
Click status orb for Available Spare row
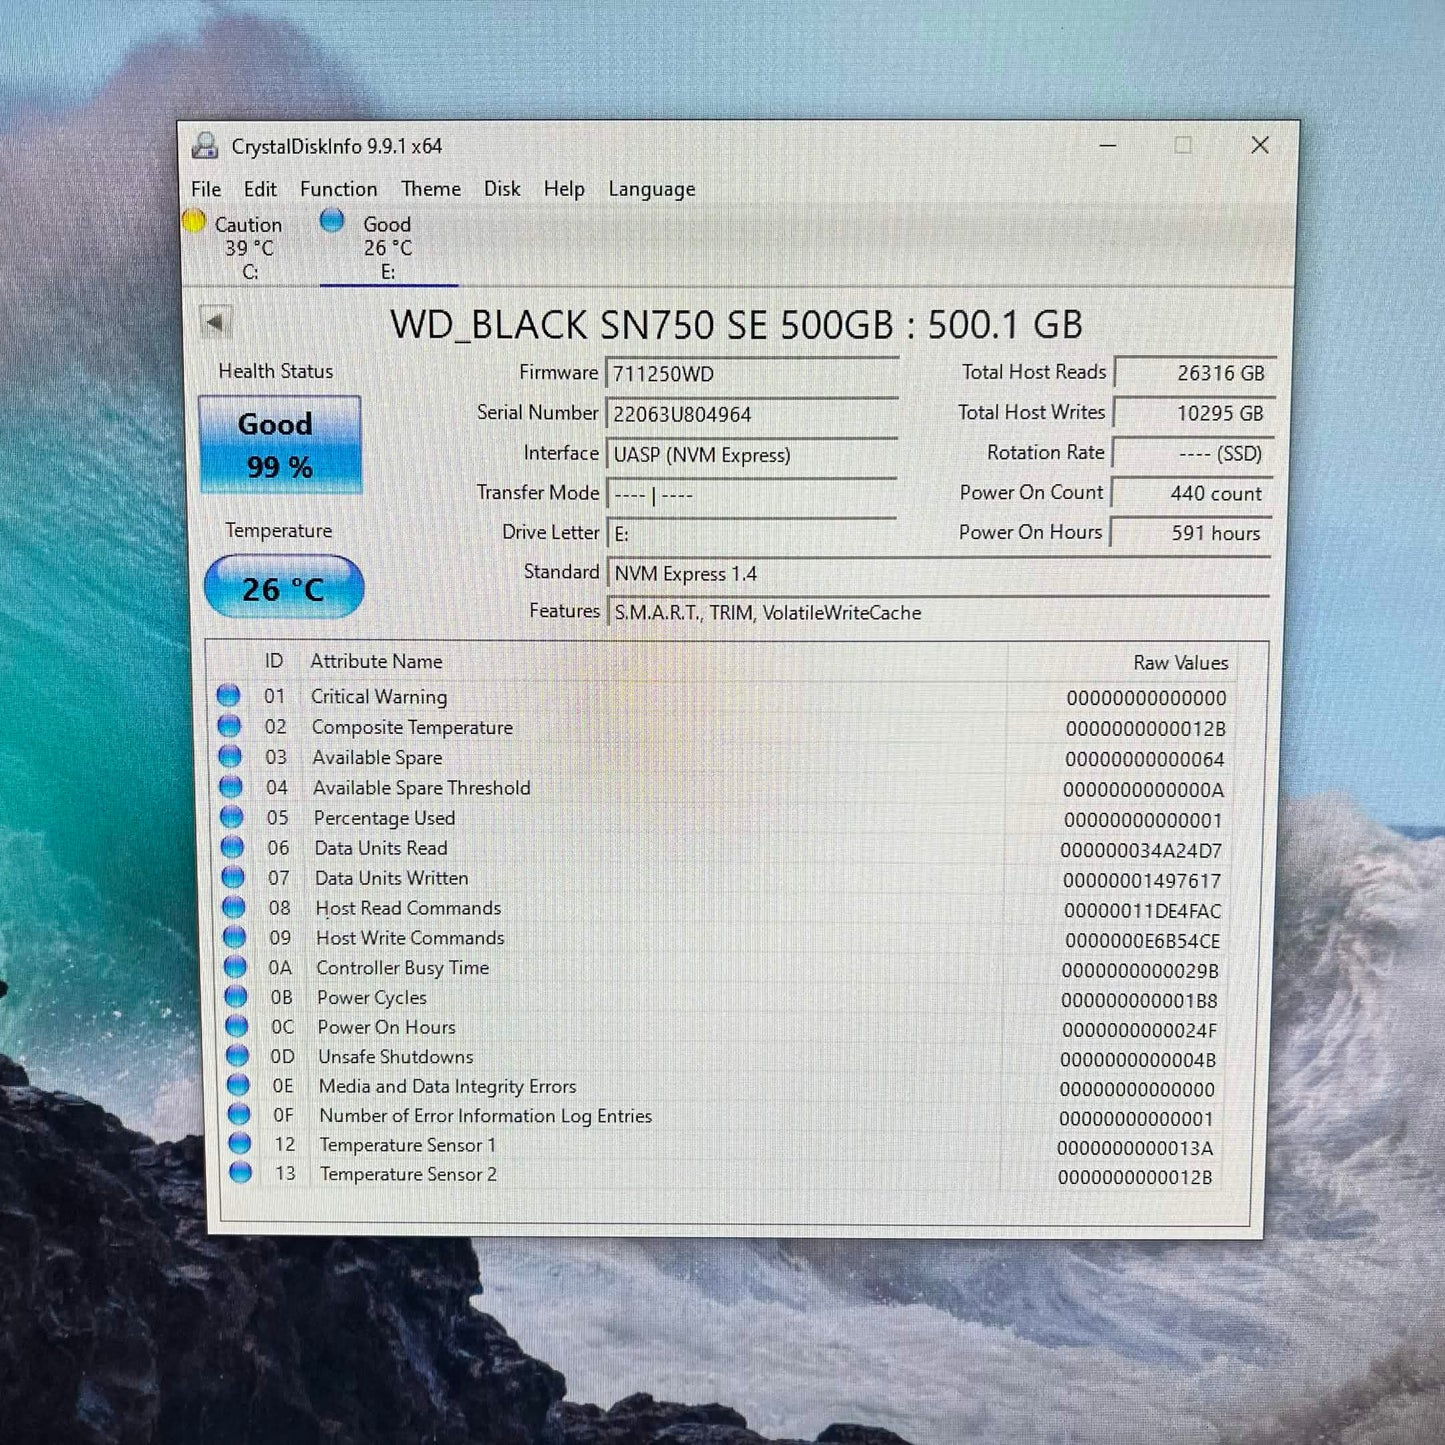(231, 756)
